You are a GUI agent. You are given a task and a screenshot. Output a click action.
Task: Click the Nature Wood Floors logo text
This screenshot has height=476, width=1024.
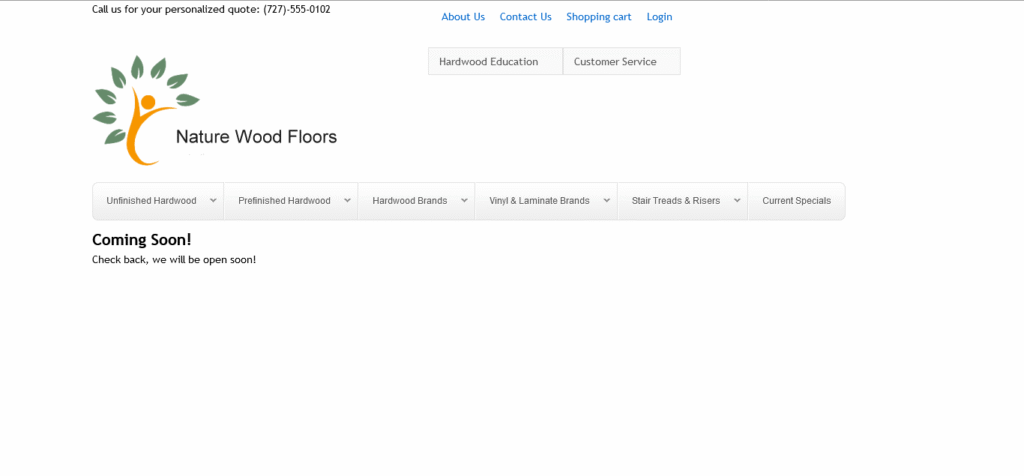coord(256,137)
